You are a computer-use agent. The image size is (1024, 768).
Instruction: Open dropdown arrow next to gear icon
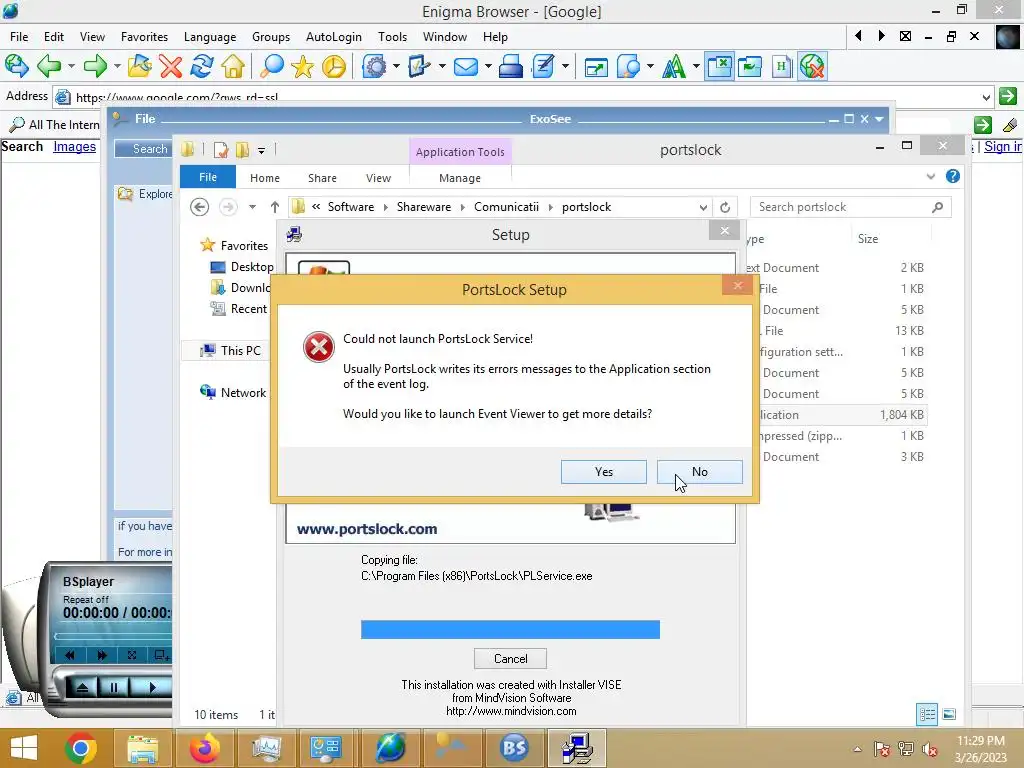click(396, 66)
